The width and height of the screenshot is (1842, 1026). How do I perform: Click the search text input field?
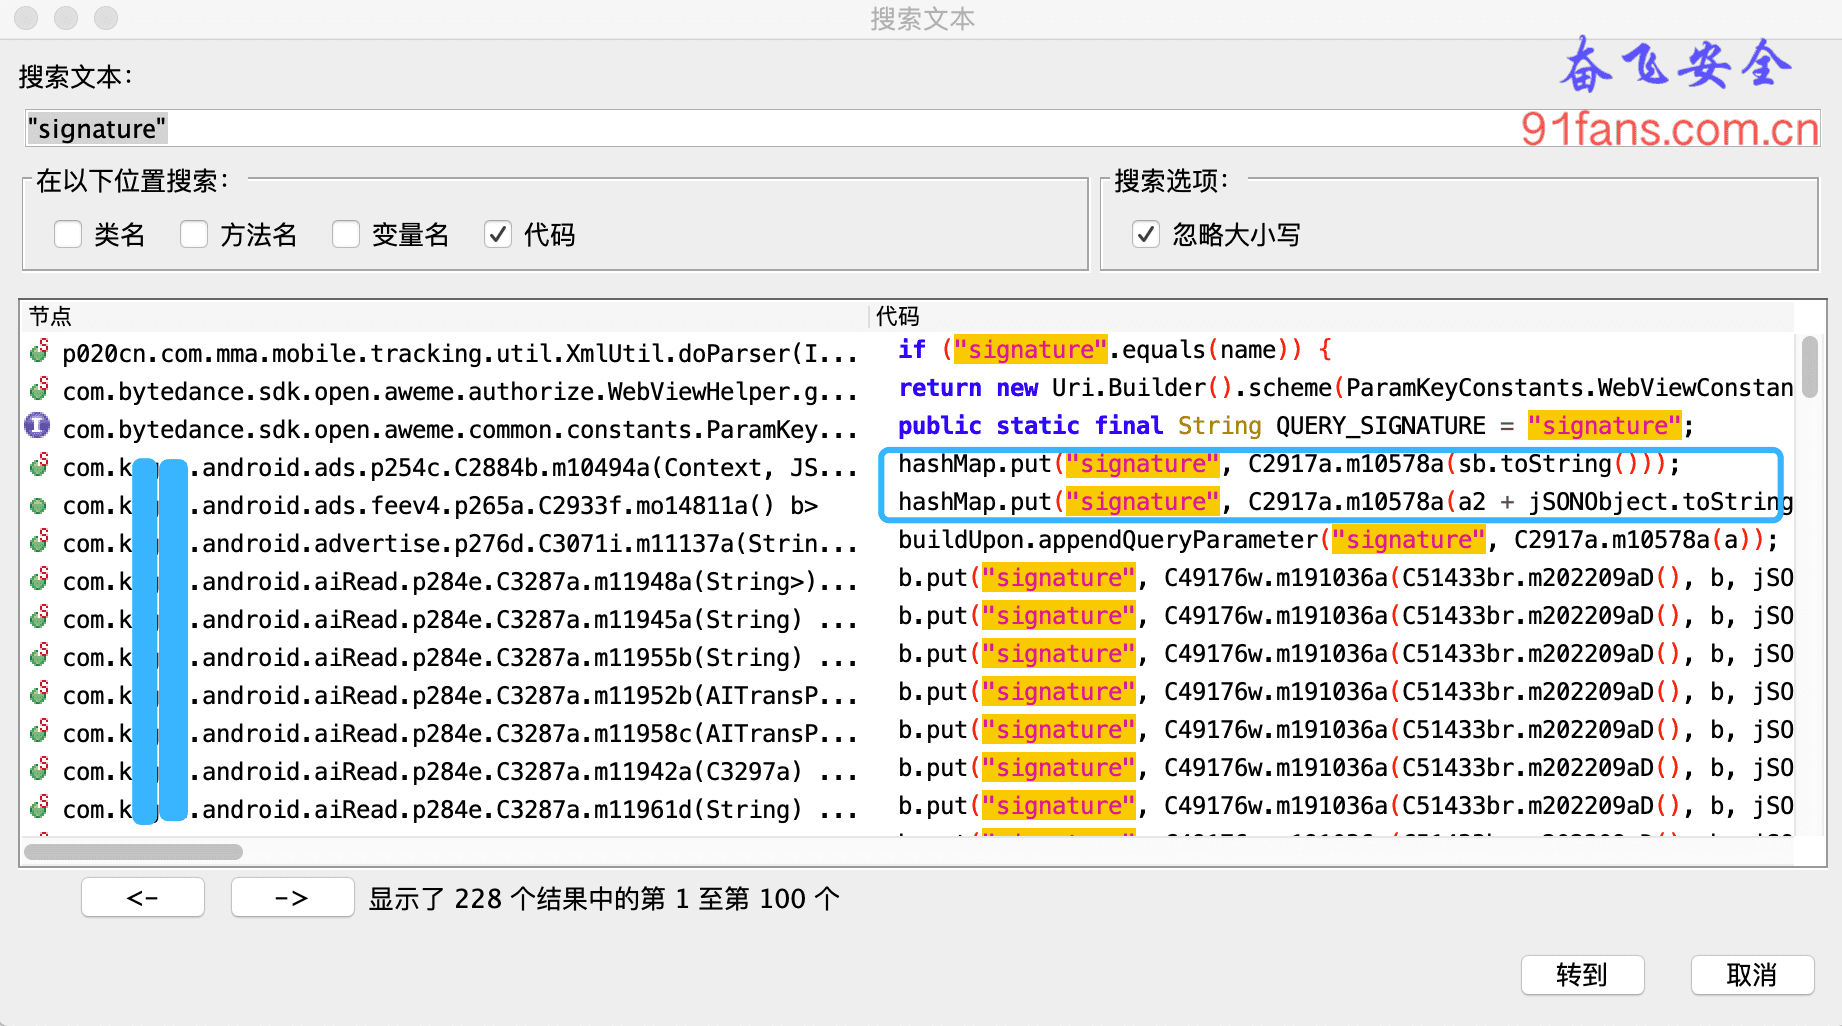pyautogui.click(x=921, y=128)
